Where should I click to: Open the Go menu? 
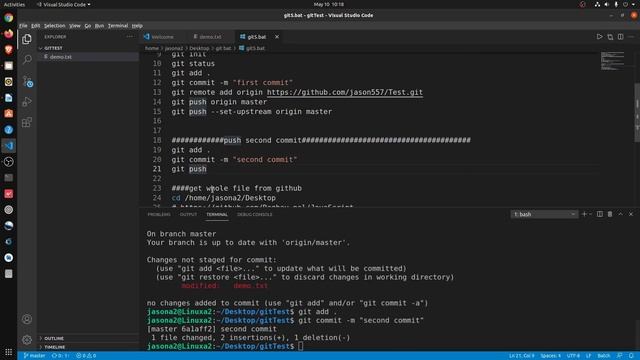[88, 26]
